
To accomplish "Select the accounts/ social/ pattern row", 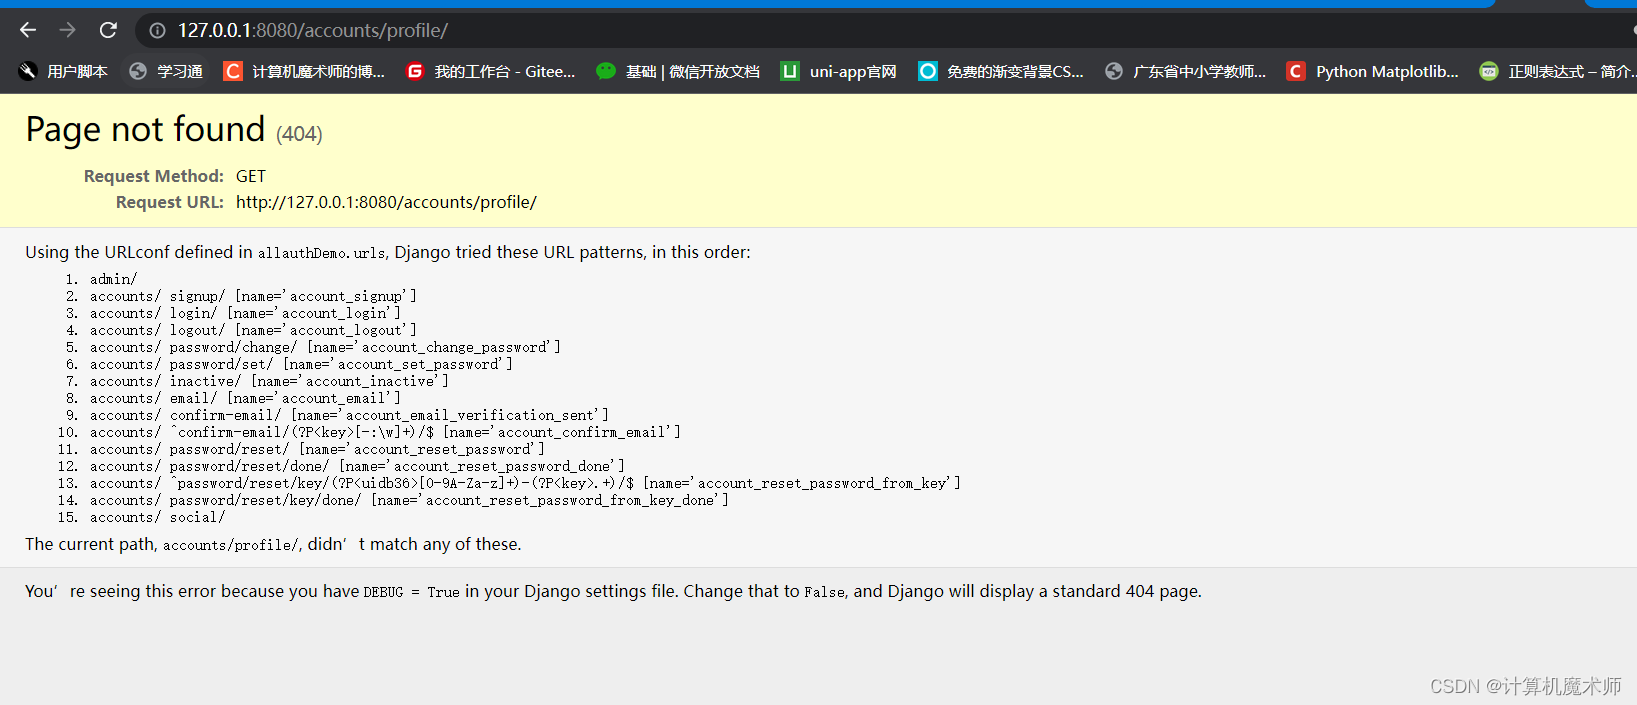I will [x=157, y=517].
